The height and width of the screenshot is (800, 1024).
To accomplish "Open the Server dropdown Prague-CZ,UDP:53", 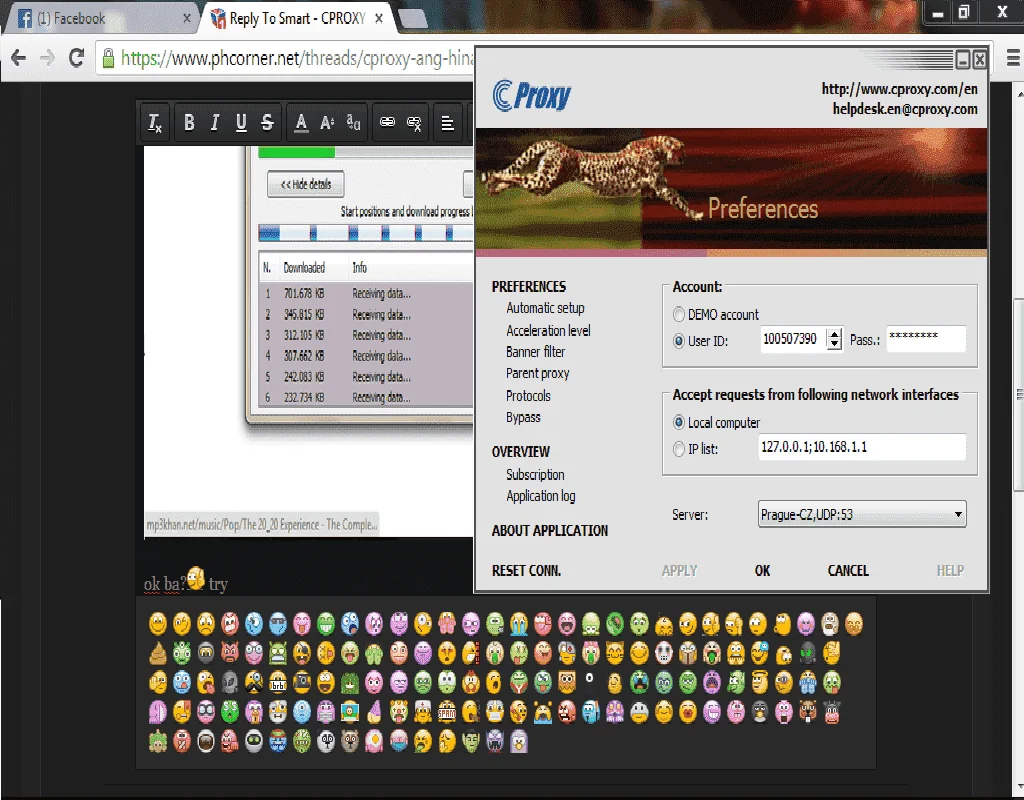I will pyautogui.click(x=862, y=515).
